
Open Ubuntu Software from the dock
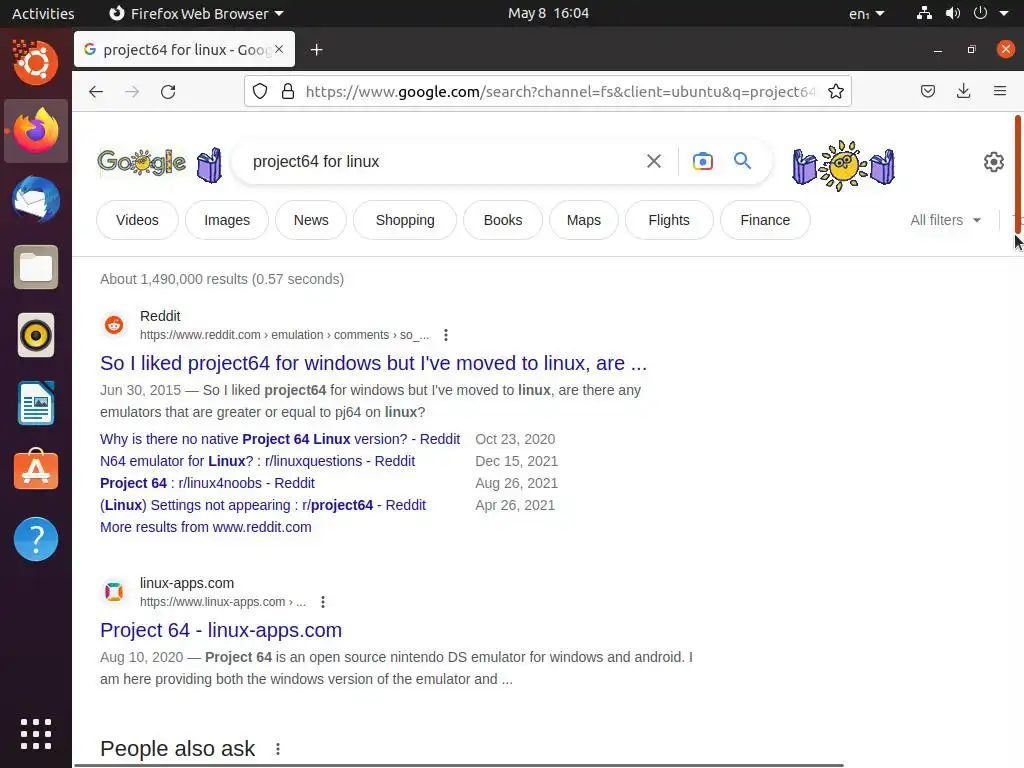(36, 470)
